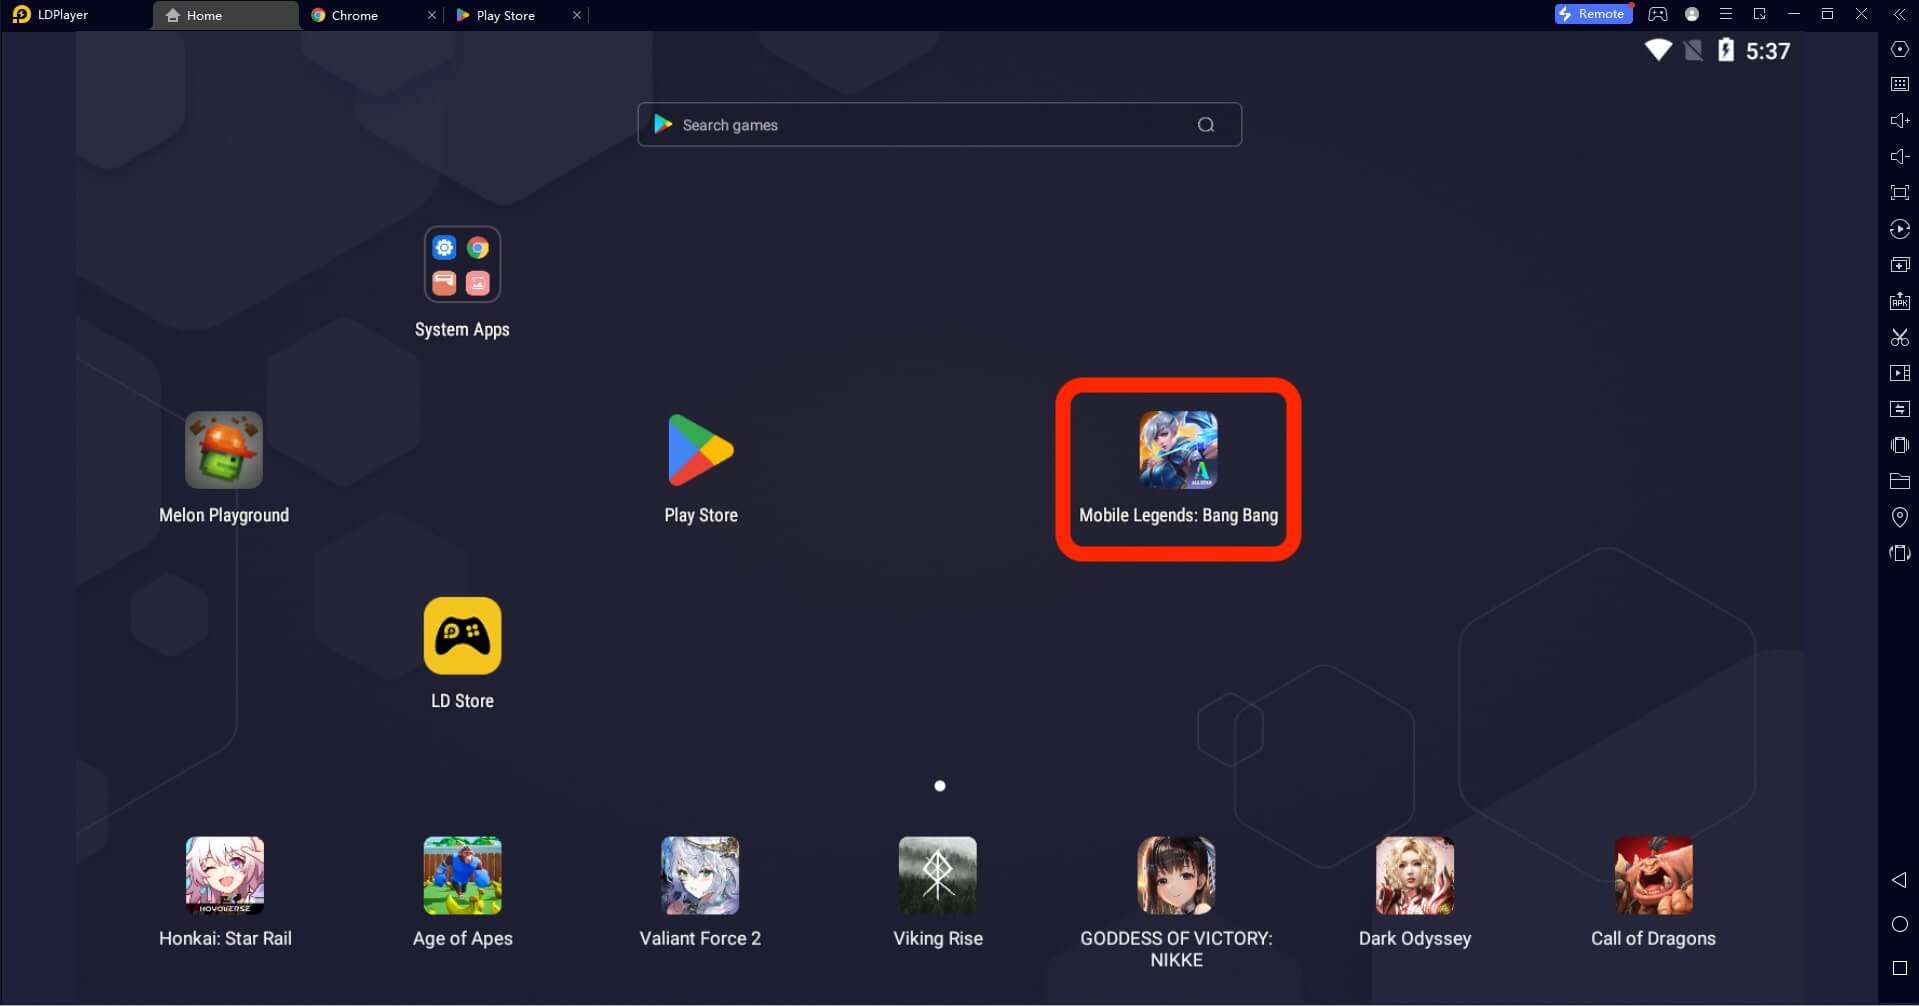
Task: Click the search magnifier icon
Action: [1206, 125]
